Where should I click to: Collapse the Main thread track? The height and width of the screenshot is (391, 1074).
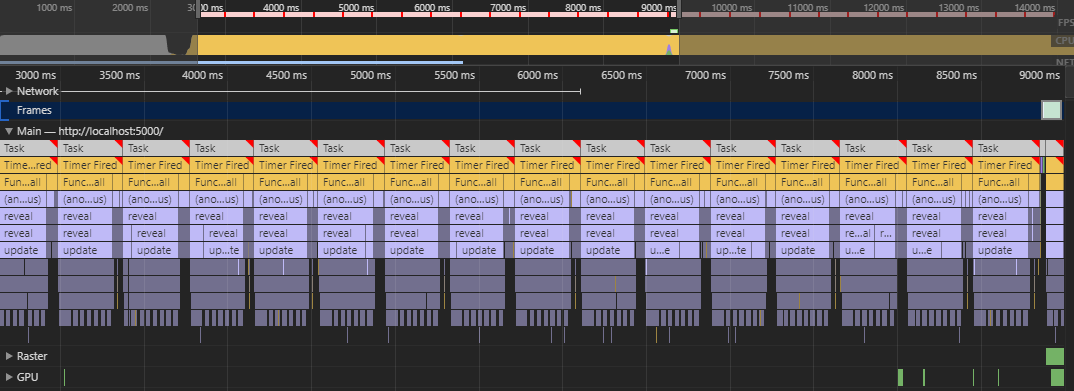coord(9,131)
